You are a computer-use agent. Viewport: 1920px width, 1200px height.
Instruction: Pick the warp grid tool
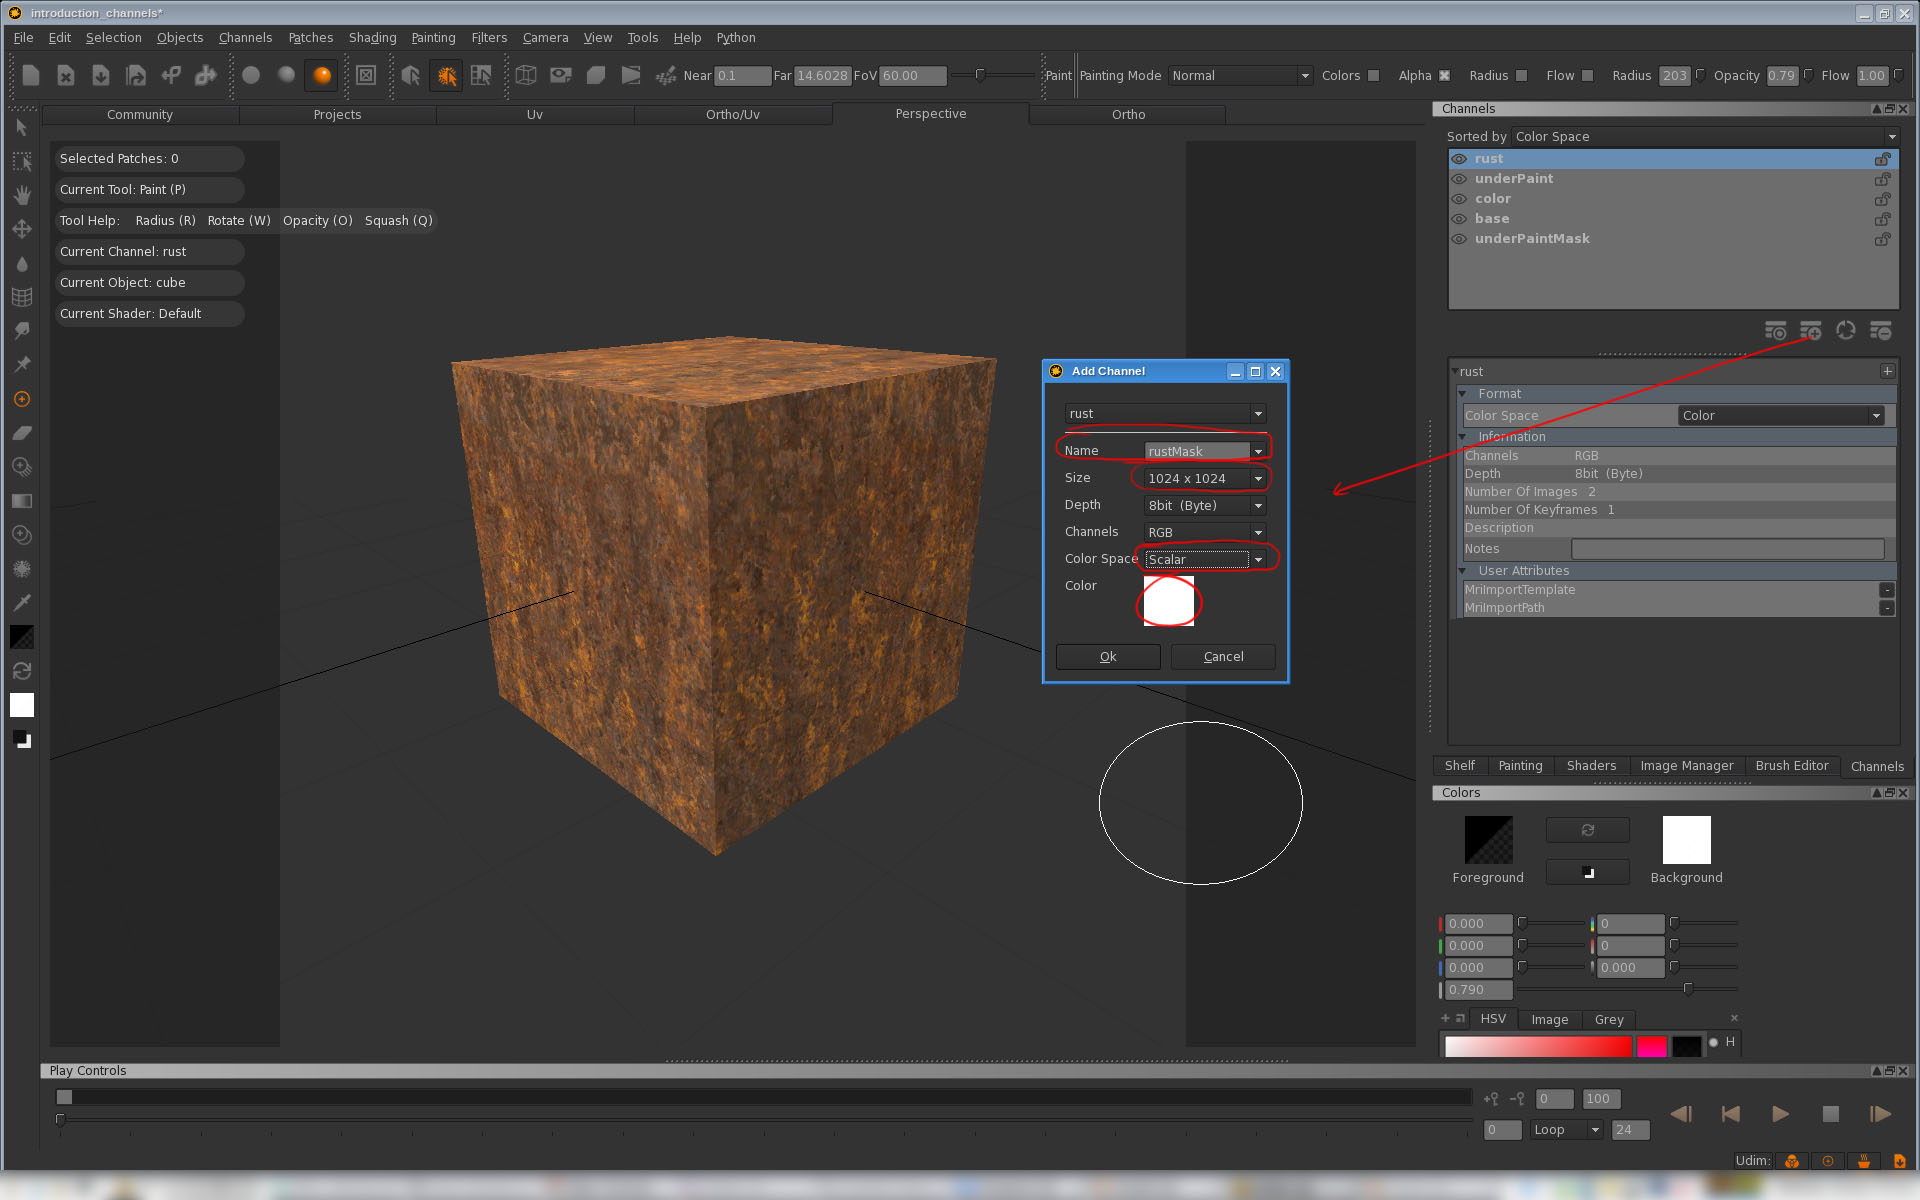point(22,297)
